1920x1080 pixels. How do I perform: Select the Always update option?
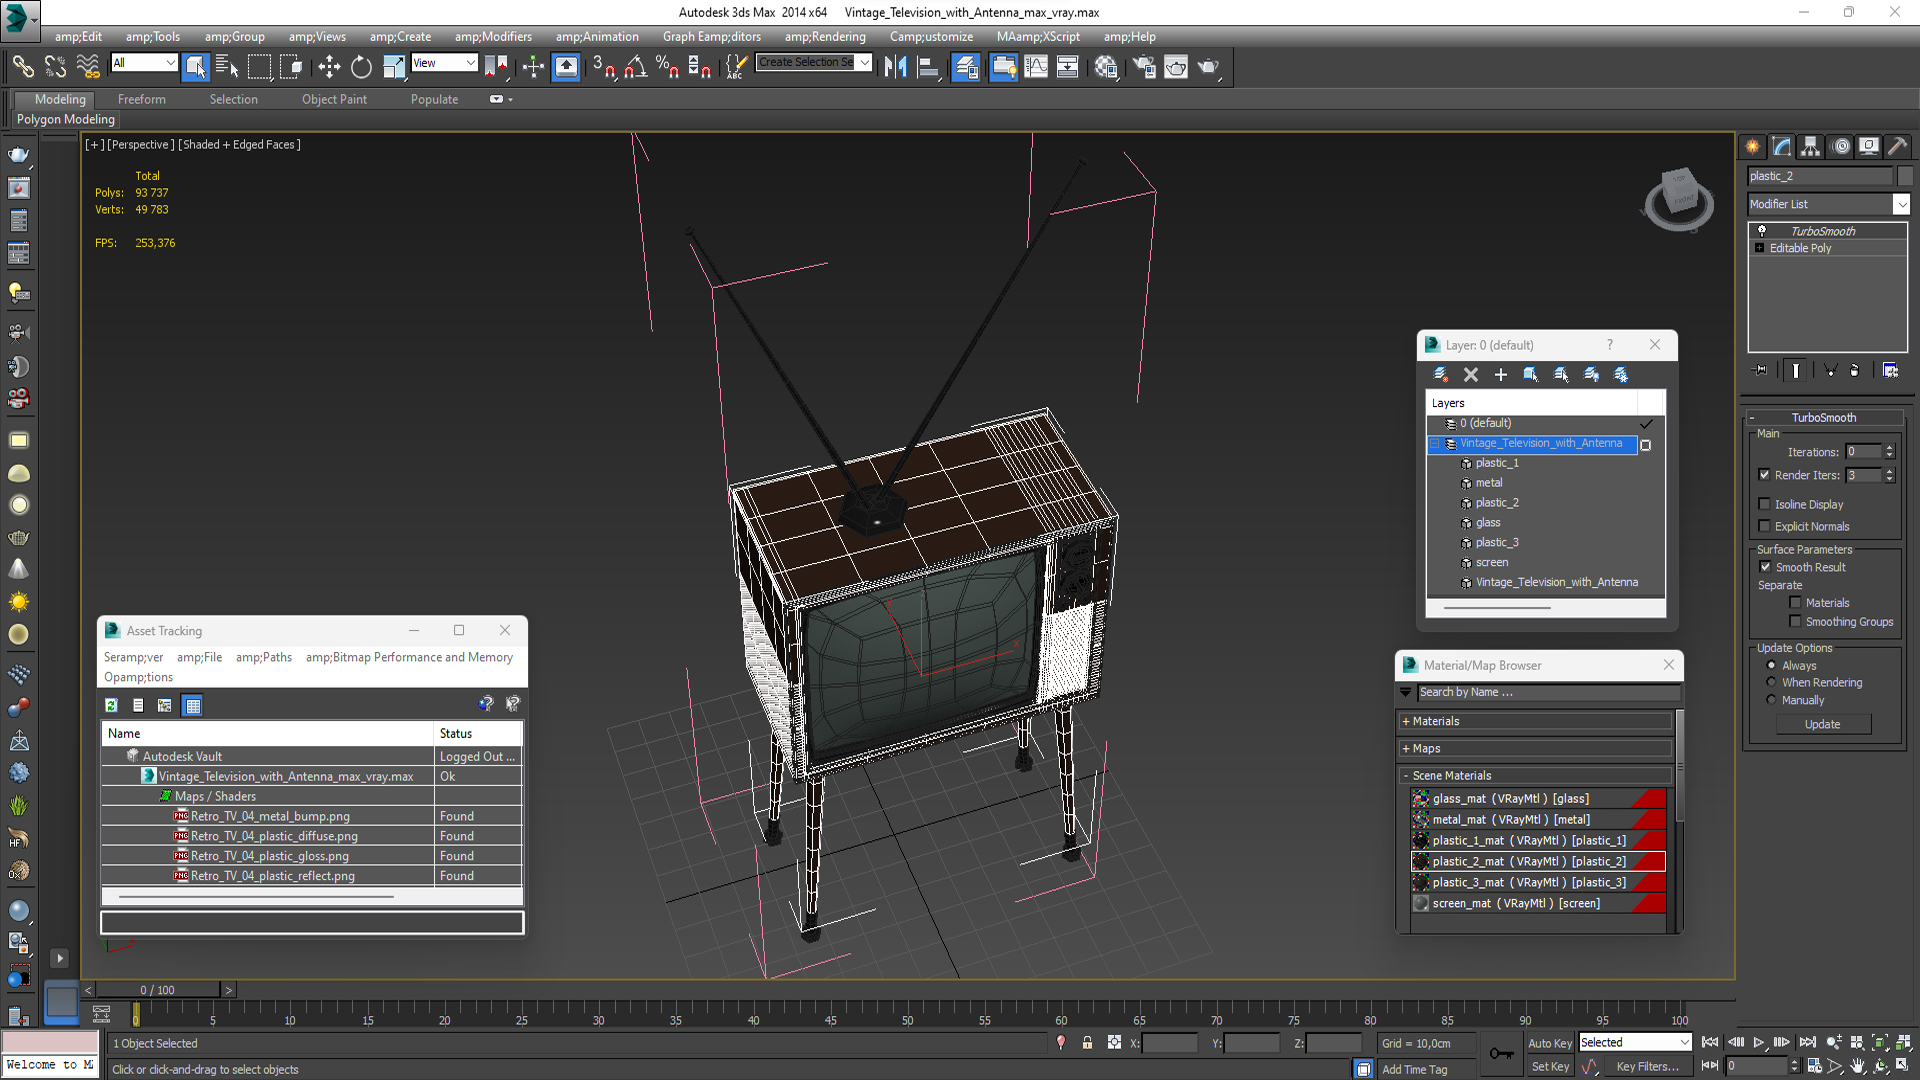(x=1771, y=665)
